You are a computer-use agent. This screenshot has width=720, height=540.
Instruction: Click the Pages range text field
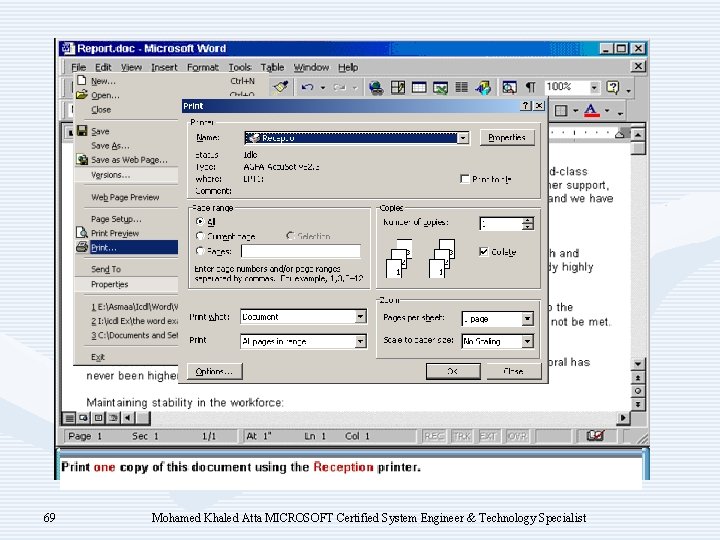(301, 251)
